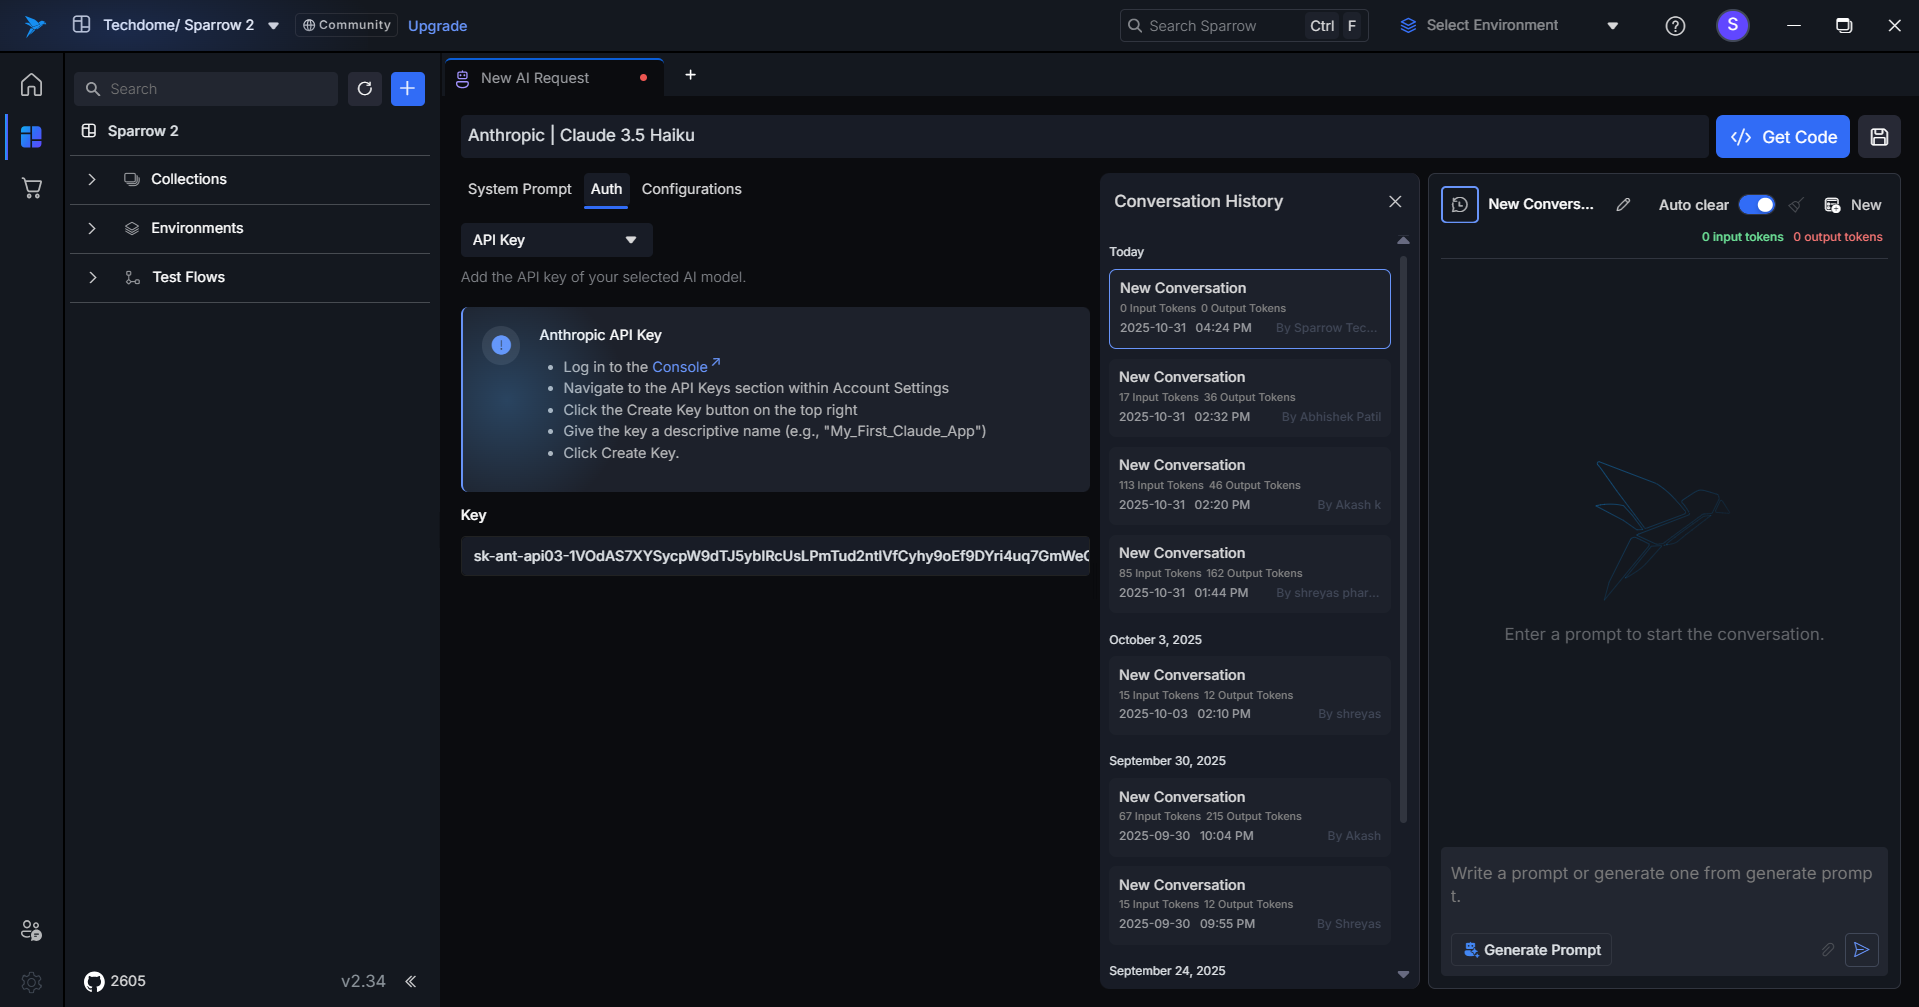Open the Home icon in sidebar
The width and height of the screenshot is (1919, 1007).
click(32, 85)
